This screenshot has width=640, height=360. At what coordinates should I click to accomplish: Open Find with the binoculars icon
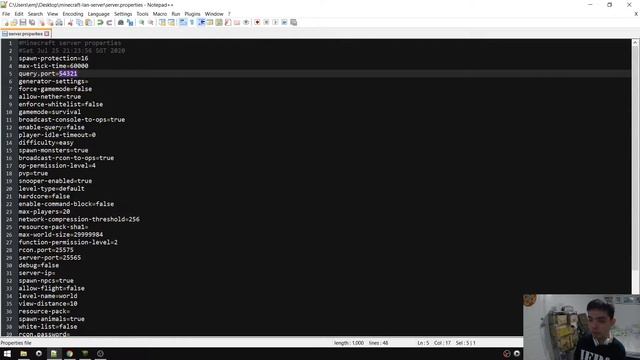121,22
